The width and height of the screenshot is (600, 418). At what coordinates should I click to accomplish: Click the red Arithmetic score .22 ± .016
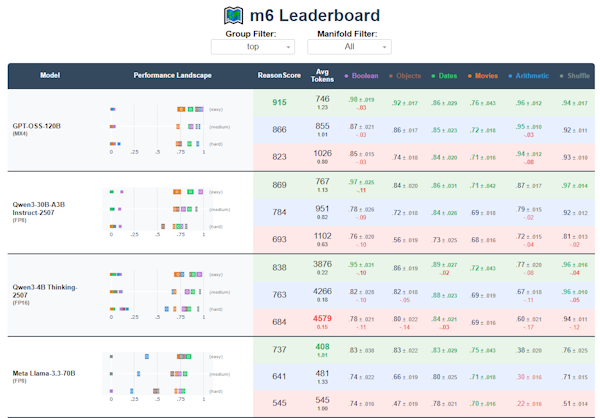click(528, 404)
